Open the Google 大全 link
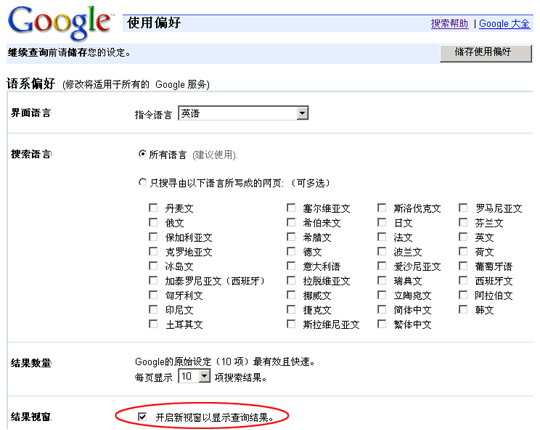Screen dimensions: 540x430 (505, 23)
